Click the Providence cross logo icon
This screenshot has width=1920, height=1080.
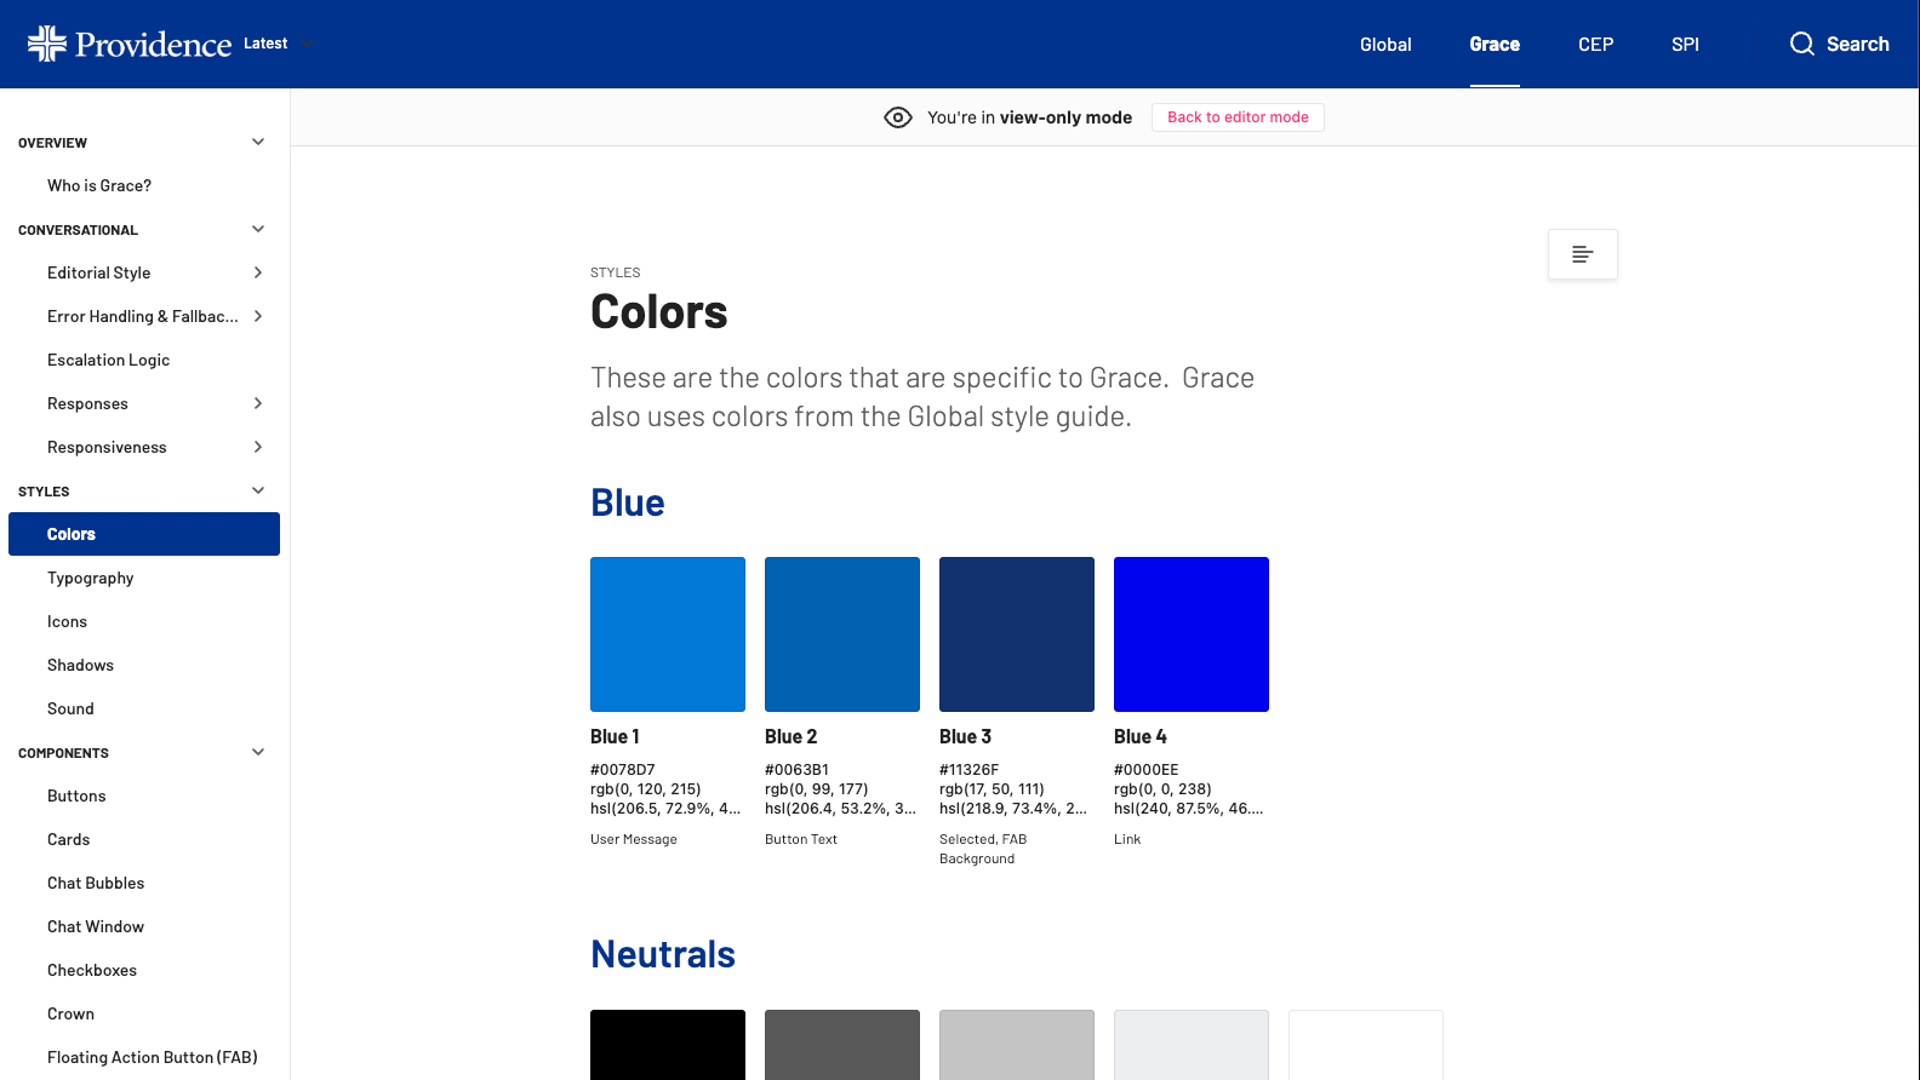point(46,44)
